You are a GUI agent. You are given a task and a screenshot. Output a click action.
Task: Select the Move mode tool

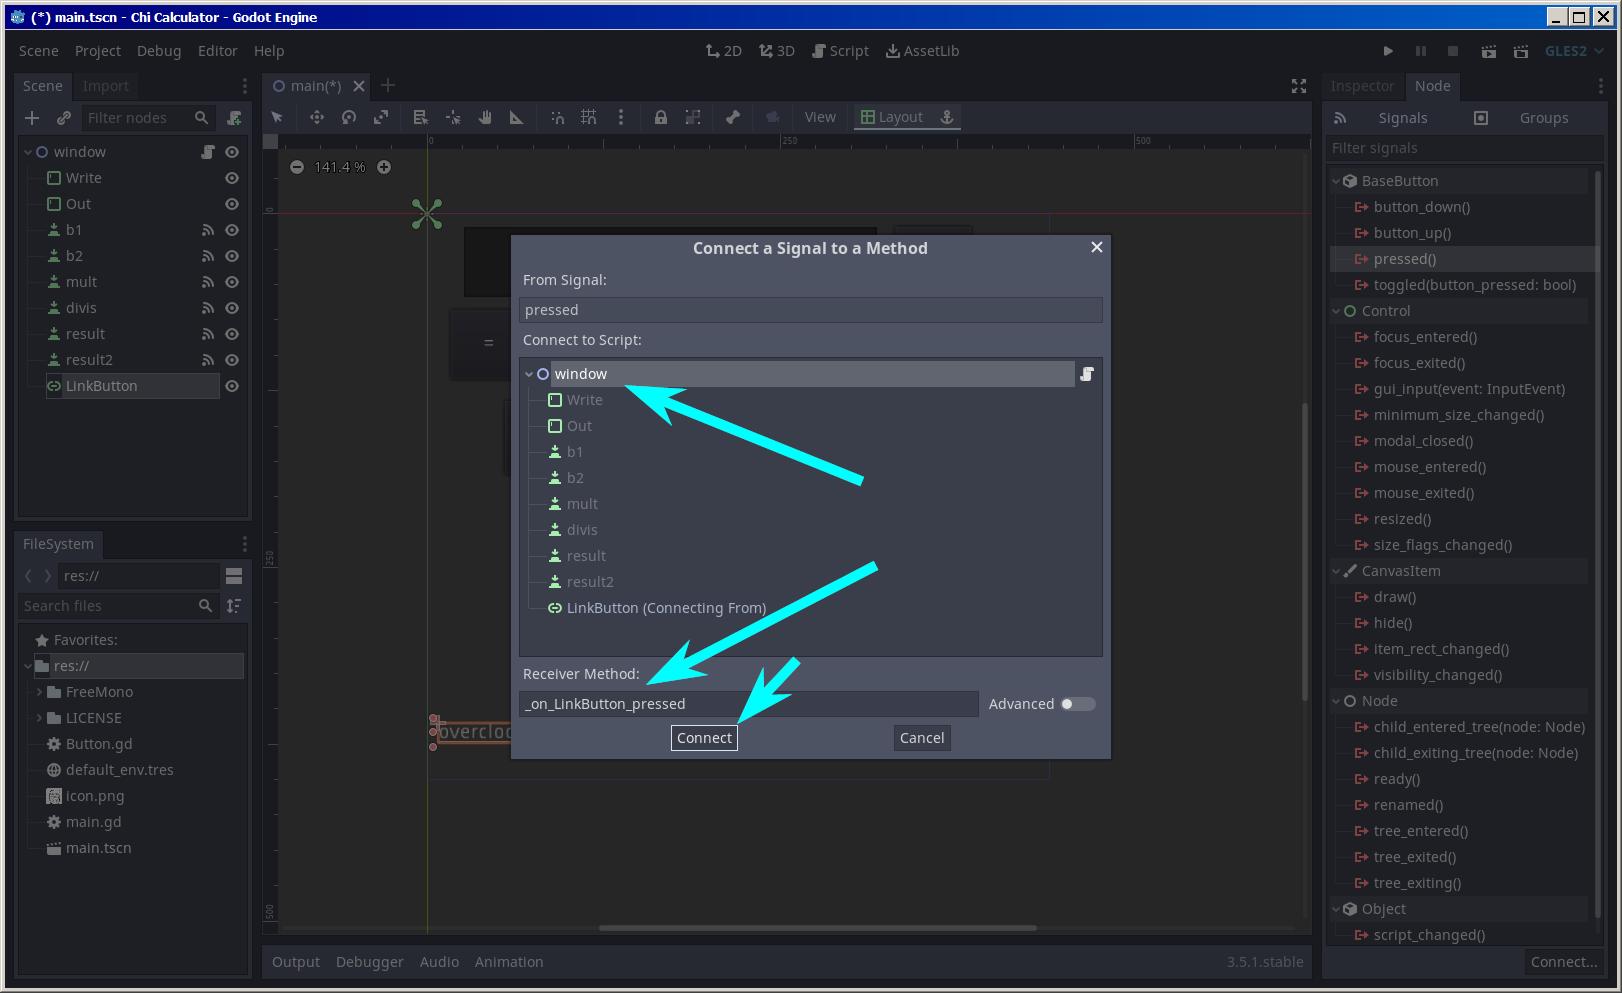(x=317, y=117)
